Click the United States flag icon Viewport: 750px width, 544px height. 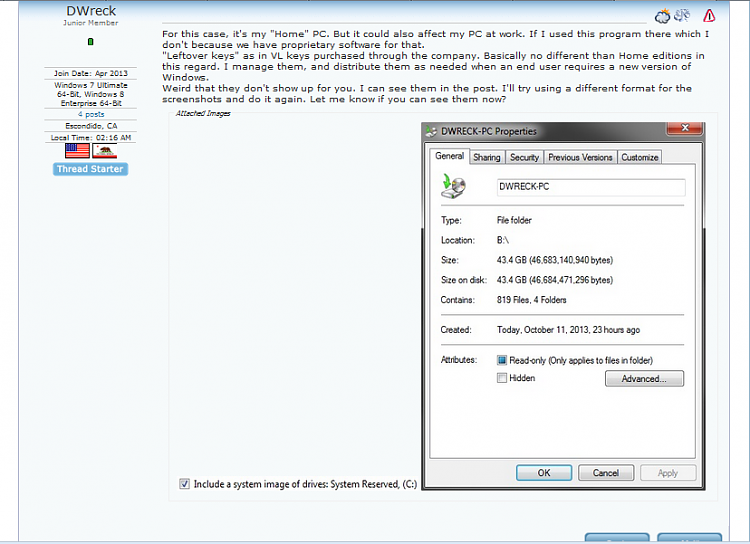77,151
